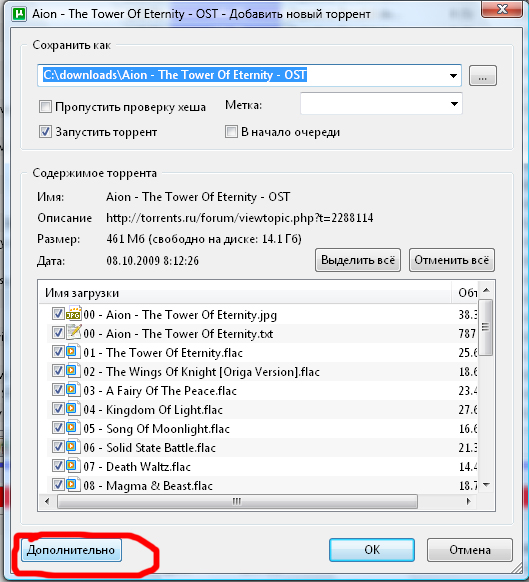Uncheck Запустить торрент checkbox
529x582 pixels.
point(45,132)
